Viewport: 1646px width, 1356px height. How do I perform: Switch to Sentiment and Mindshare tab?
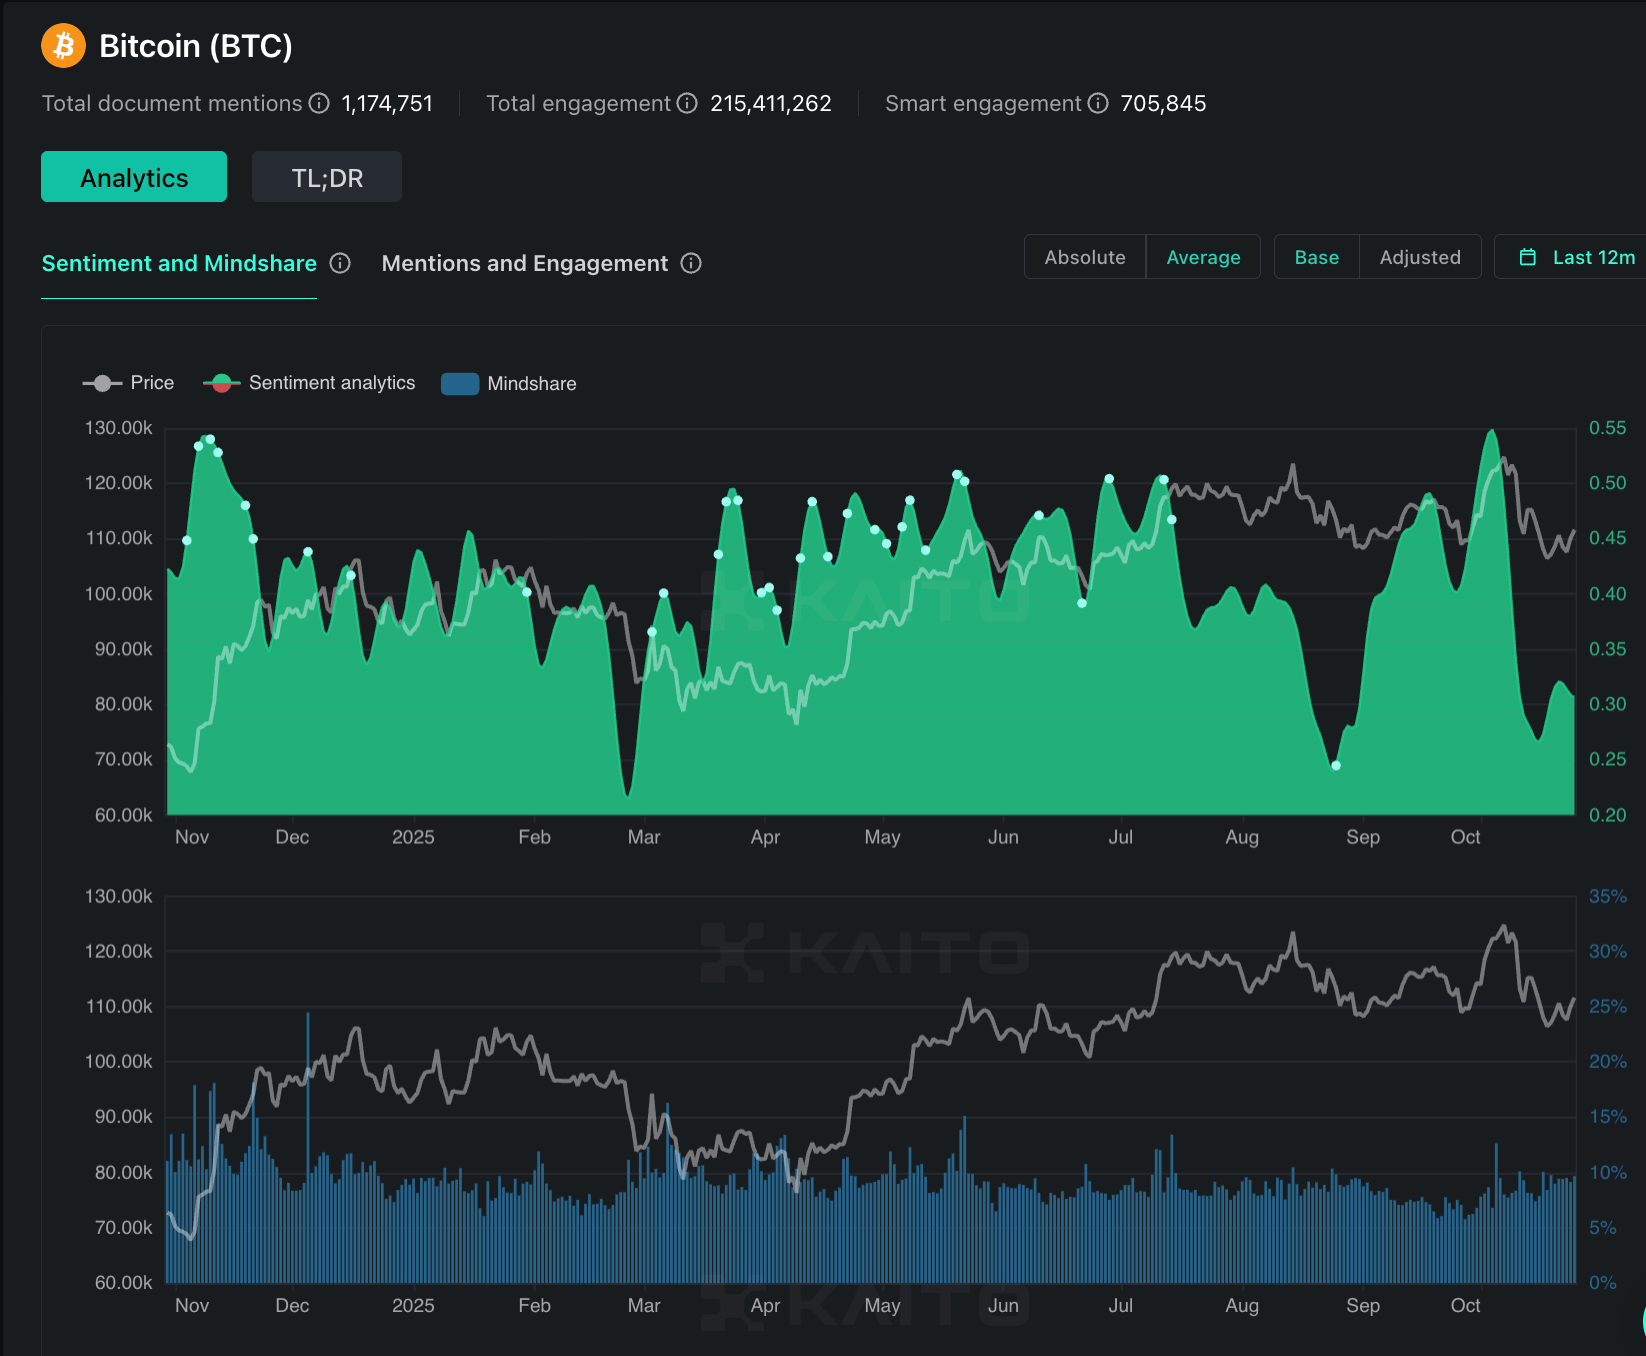click(x=179, y=263)
